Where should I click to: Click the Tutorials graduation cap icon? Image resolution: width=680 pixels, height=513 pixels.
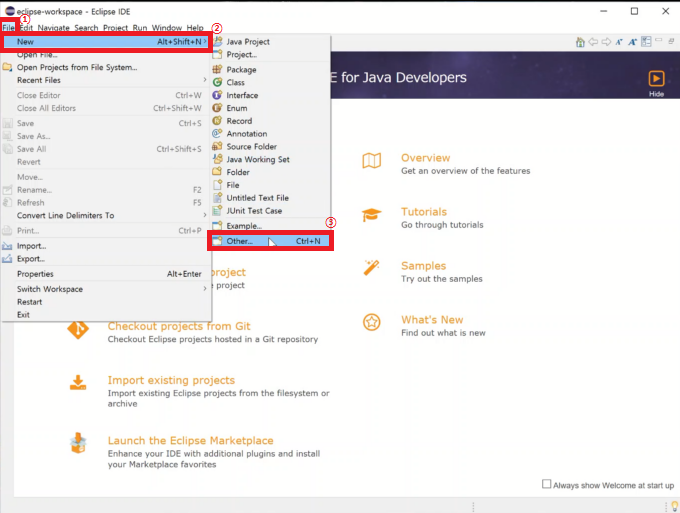372,215
